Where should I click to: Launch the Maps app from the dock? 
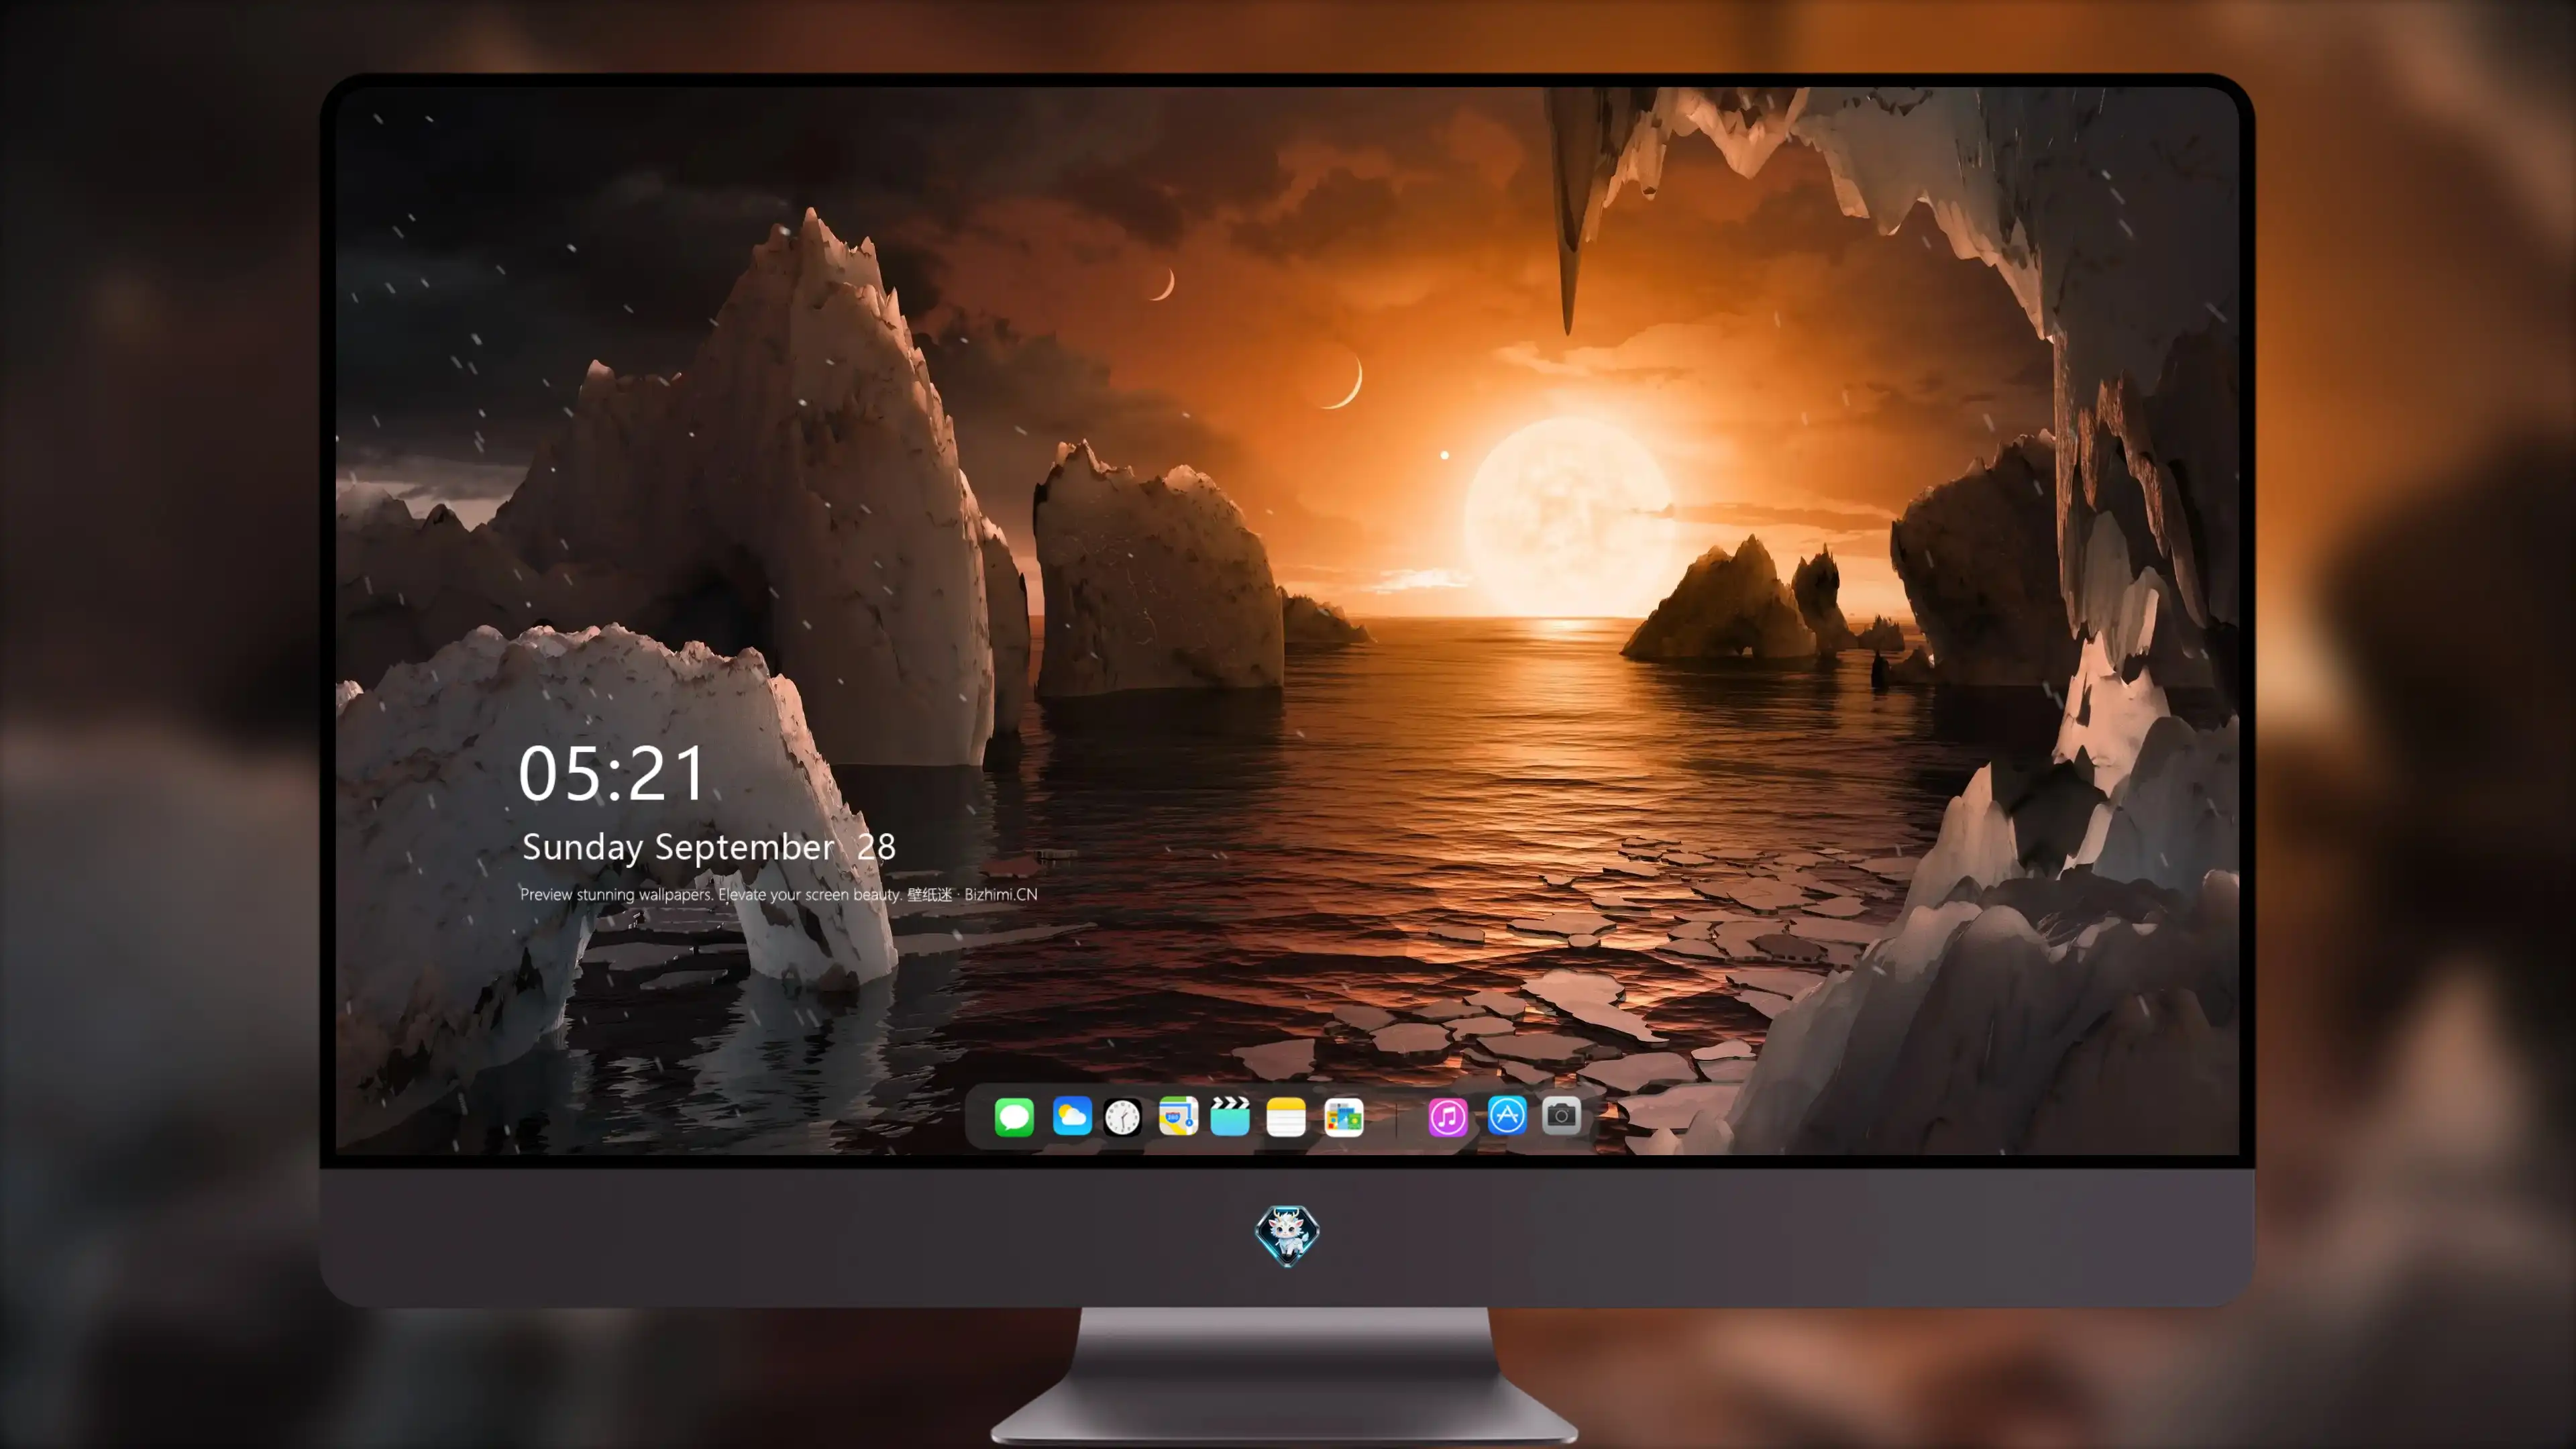click(x=1178, y=1116)
